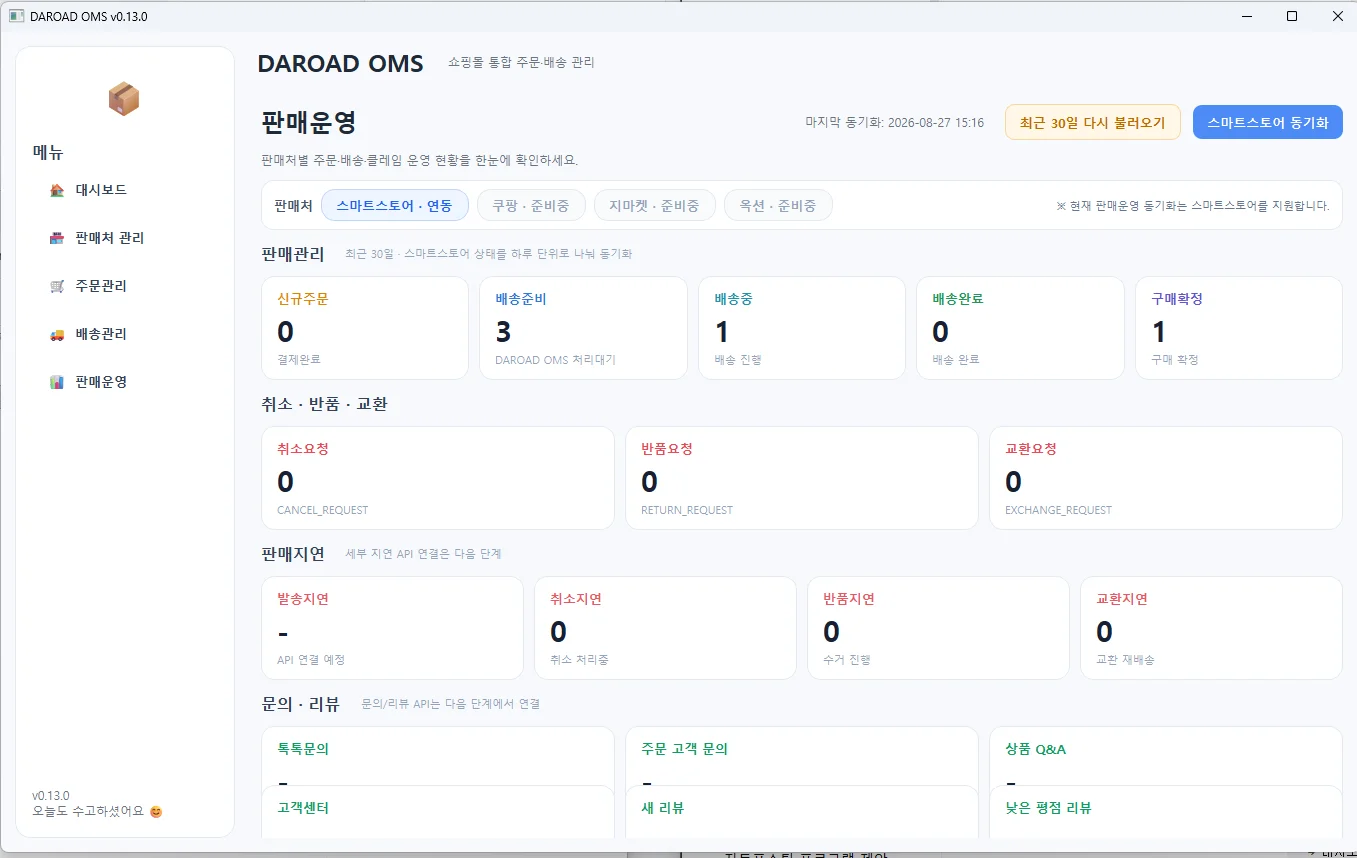
Task: Click the 문의 · 리뷰 section heading
Action: pos(300,704)
